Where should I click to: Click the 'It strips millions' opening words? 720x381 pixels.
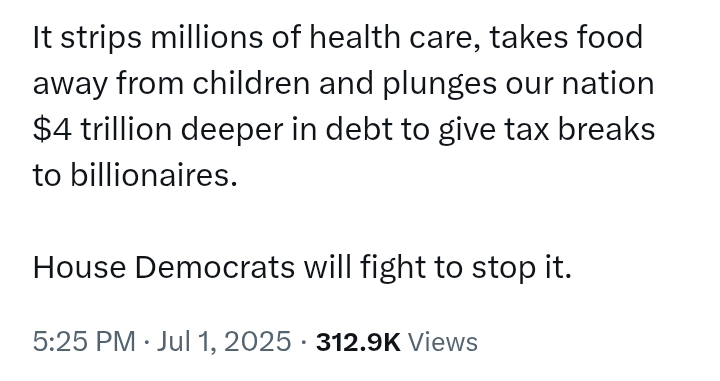tap(148, 37)
